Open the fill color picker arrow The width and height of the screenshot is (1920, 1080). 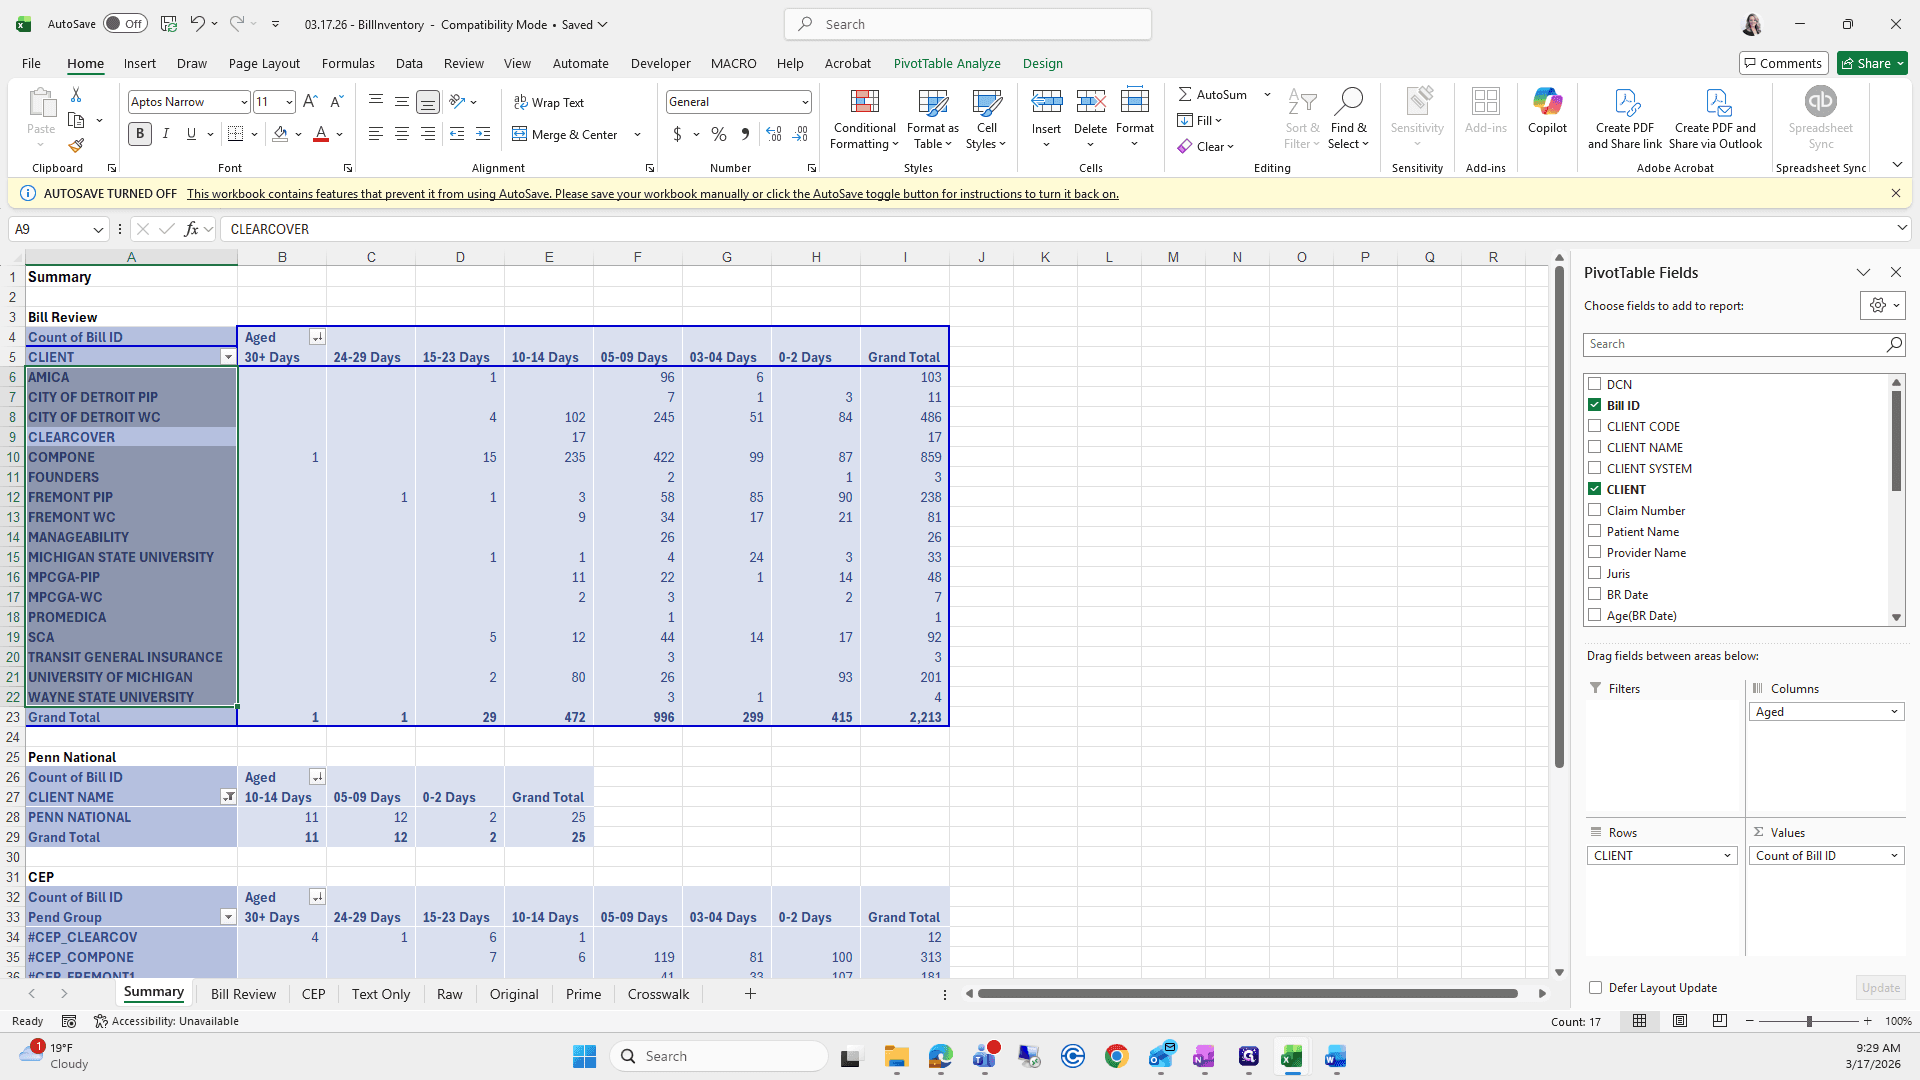pyautogui.click(x=298, y=134)
